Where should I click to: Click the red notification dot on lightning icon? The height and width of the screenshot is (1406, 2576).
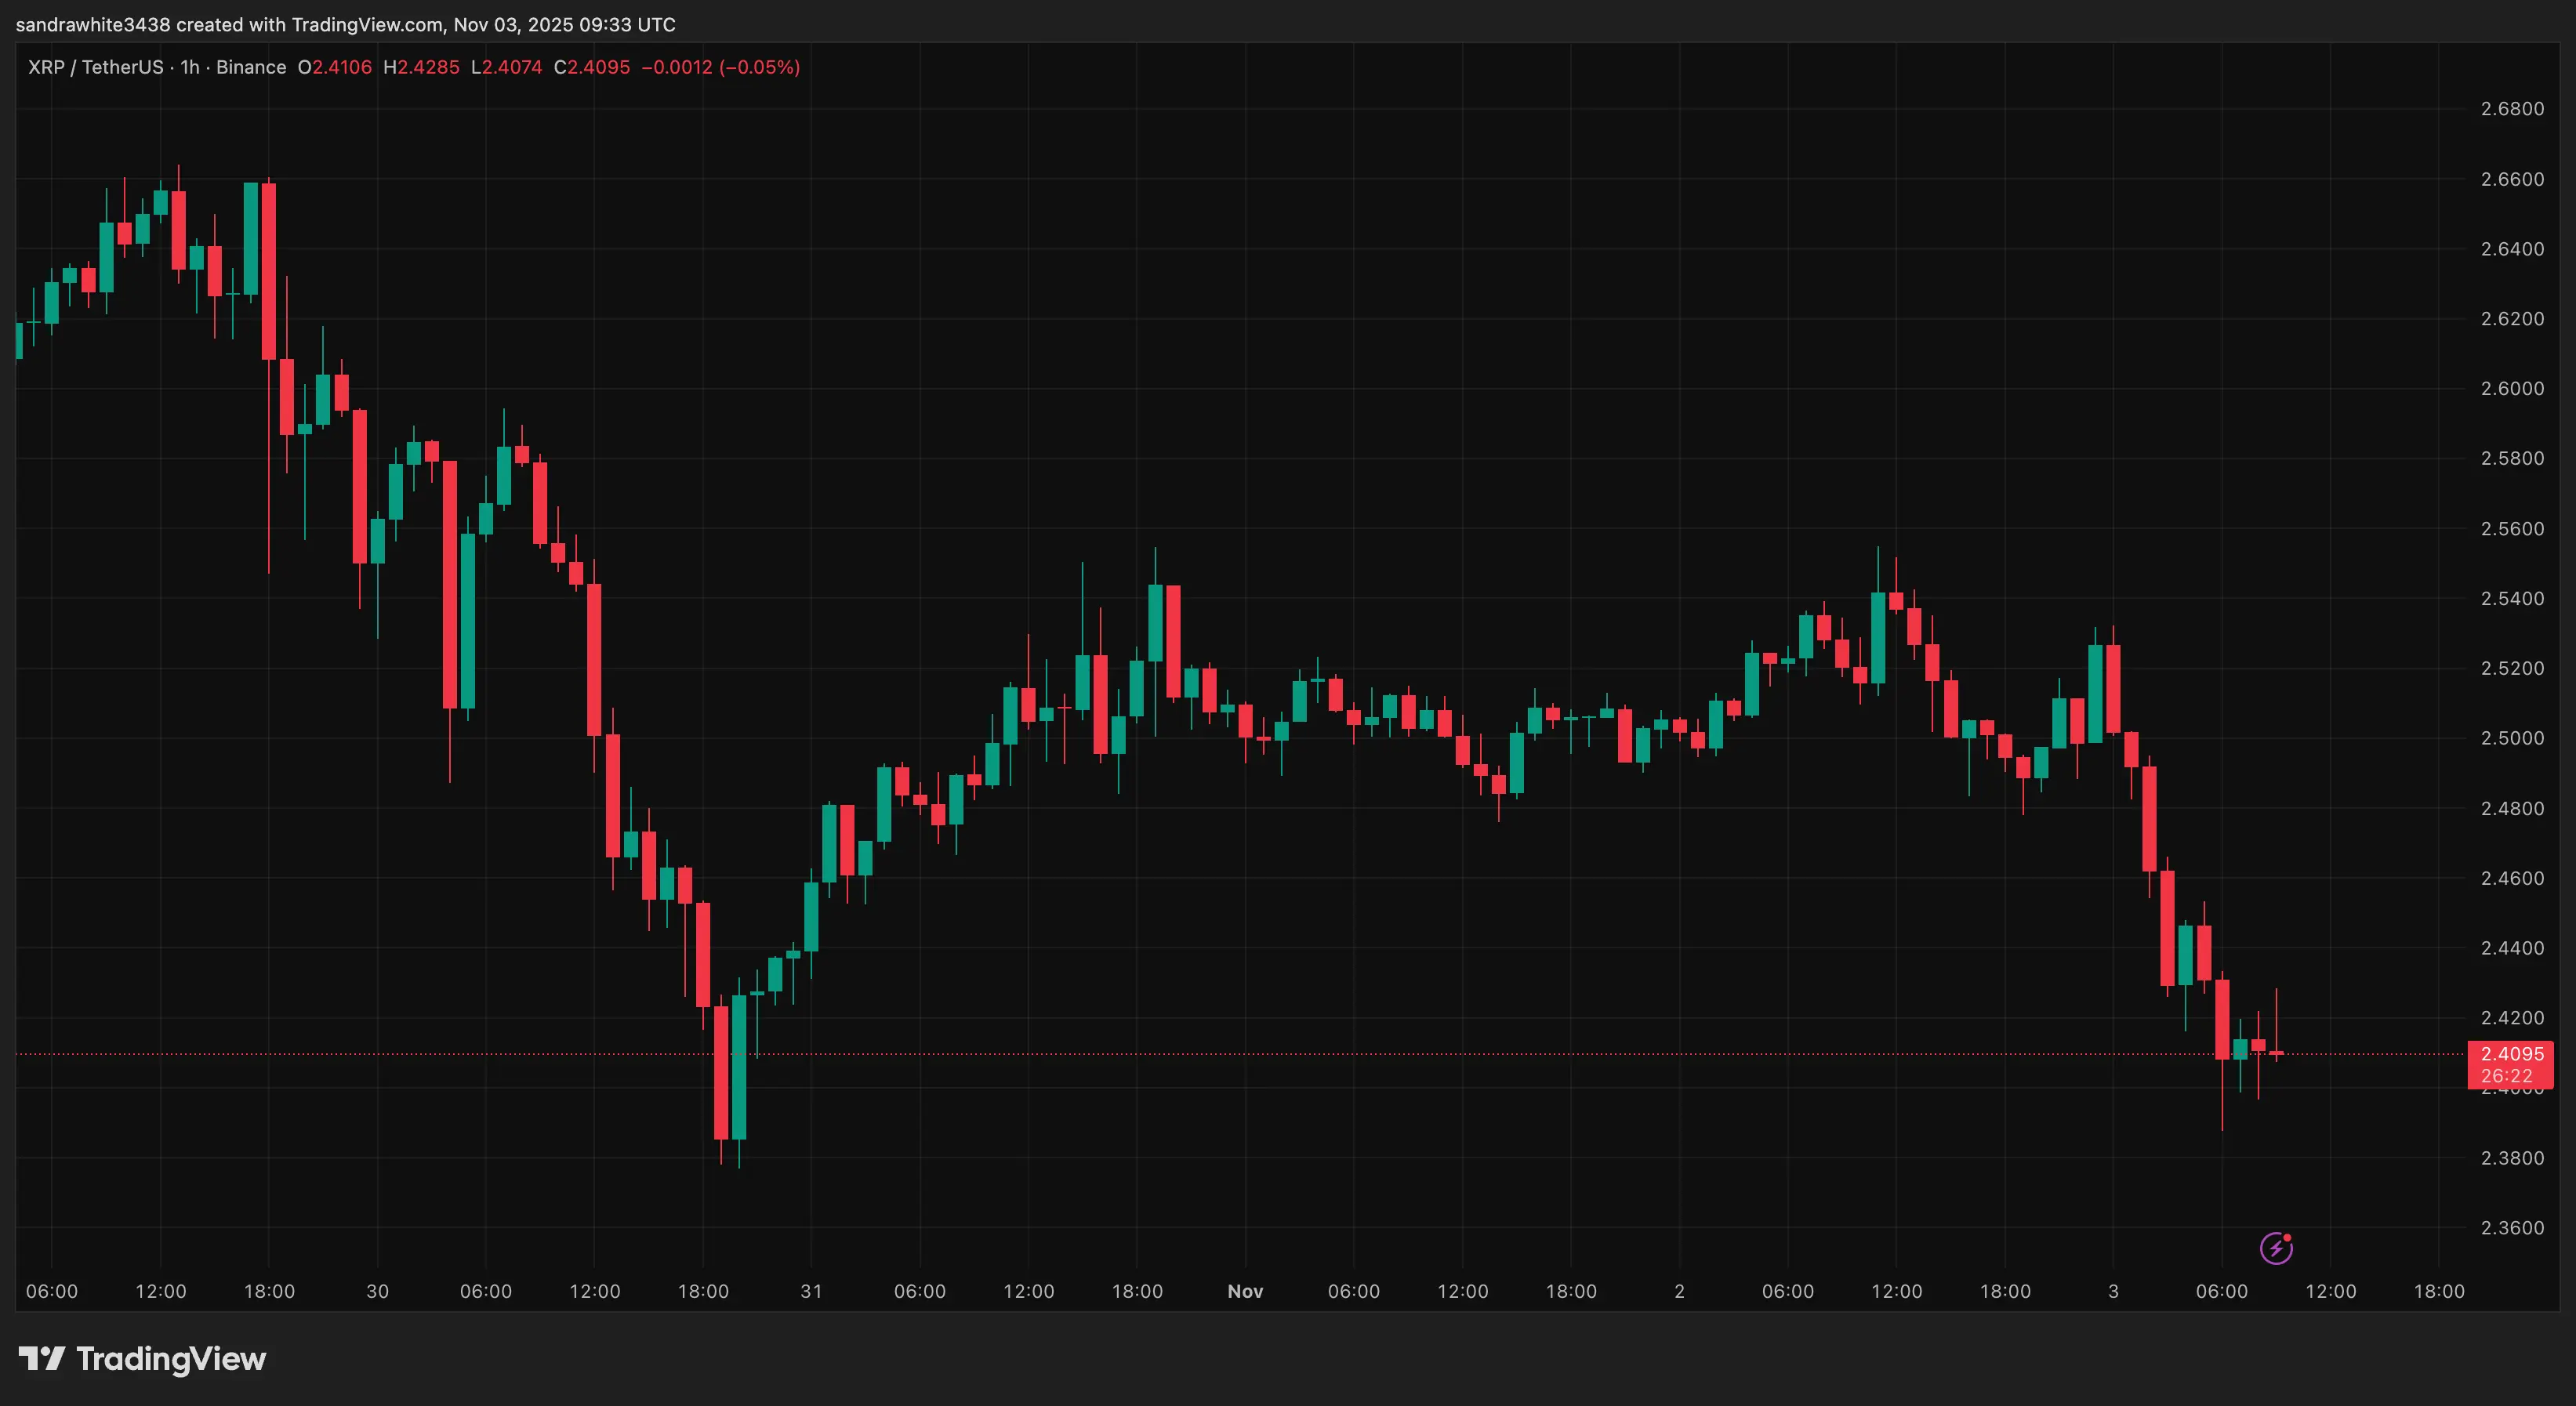pos(2288,1237)
